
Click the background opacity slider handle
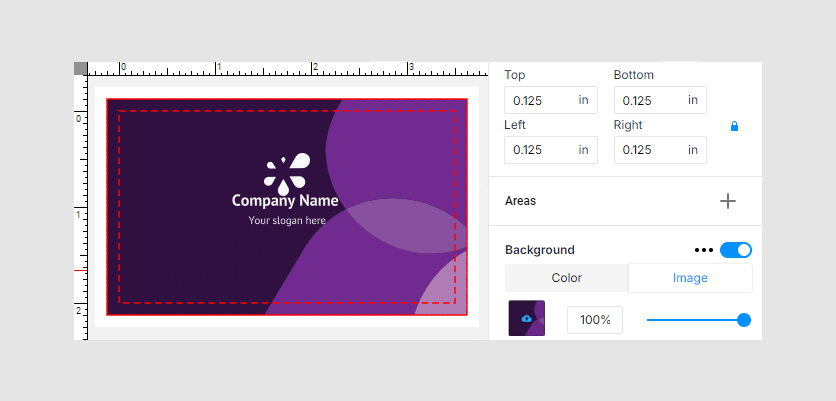click(x=744, y=320)
